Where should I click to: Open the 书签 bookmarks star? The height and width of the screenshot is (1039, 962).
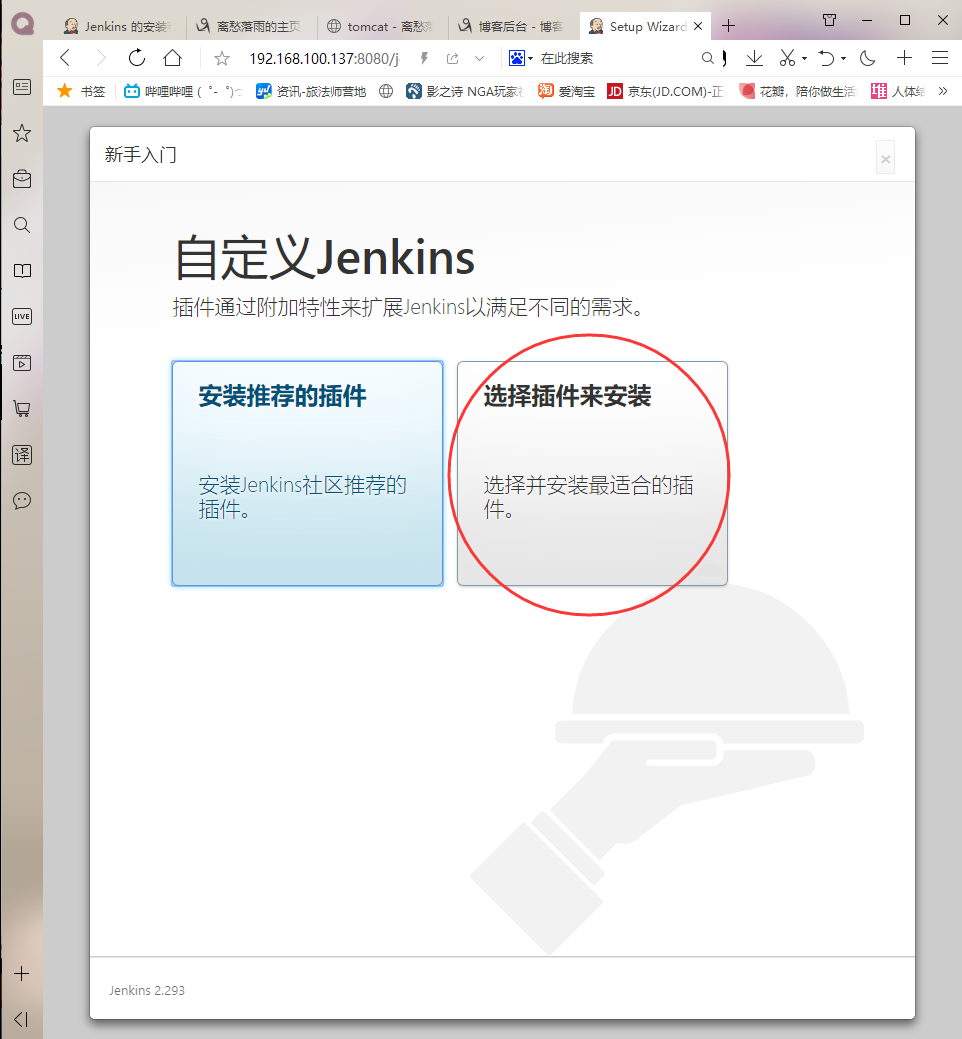pyautogui.click(x=81, y=91)
